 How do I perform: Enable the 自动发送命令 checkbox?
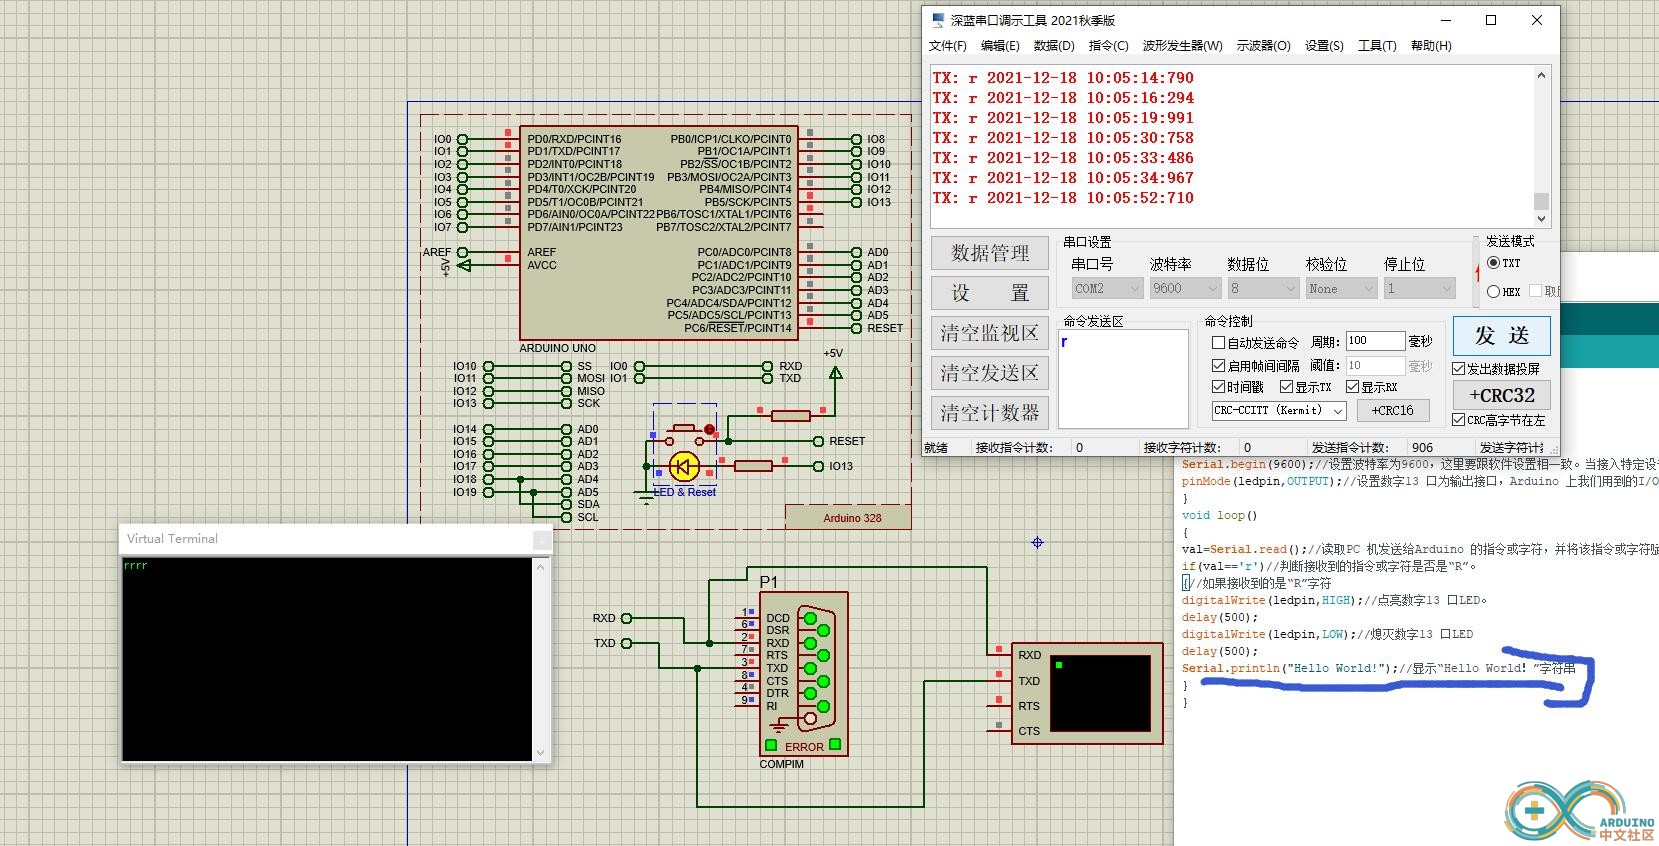point(1219,342)
